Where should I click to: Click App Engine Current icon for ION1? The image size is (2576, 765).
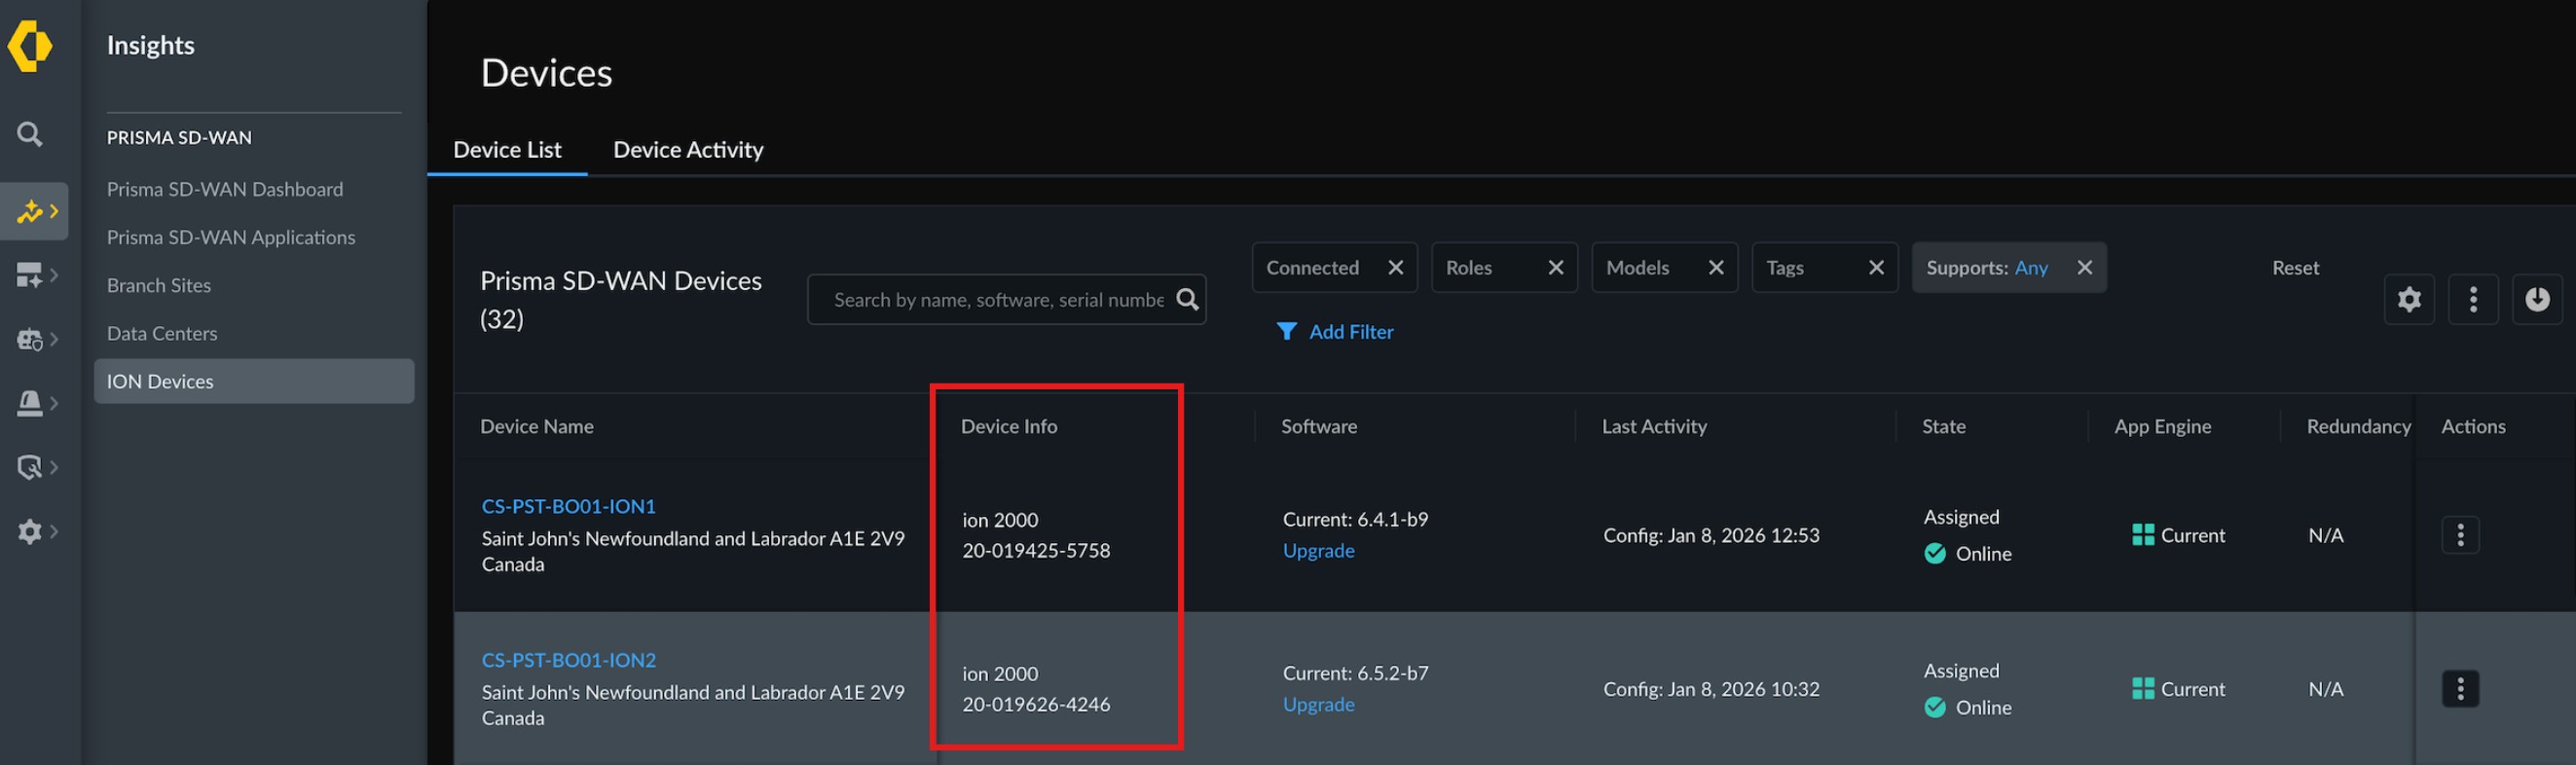pyautogui.click(x=2142, y=535)
